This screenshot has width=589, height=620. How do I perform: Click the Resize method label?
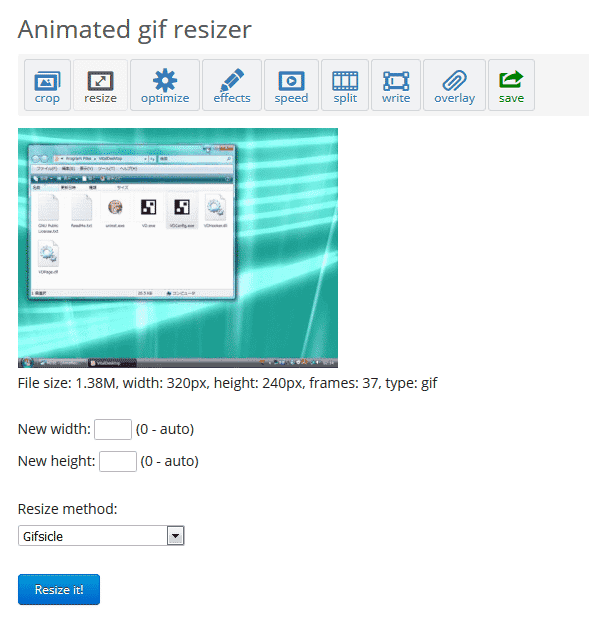(68, 509)
